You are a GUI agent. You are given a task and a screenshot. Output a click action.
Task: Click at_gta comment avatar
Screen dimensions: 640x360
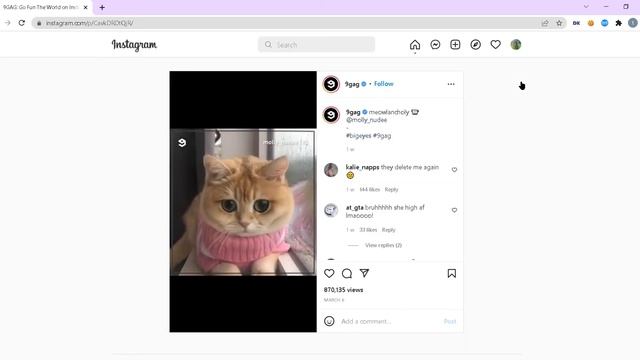point(331,210)
